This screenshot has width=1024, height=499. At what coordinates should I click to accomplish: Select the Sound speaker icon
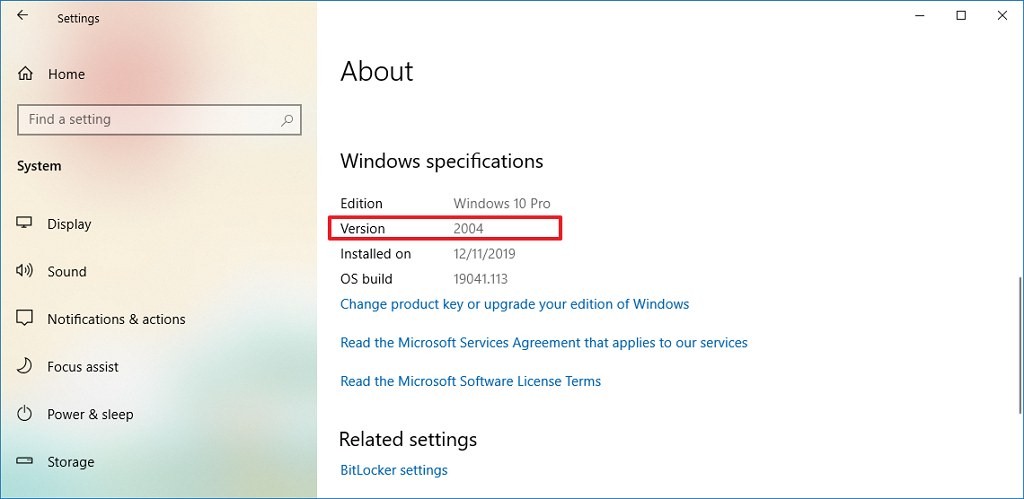tap(24, 271)
